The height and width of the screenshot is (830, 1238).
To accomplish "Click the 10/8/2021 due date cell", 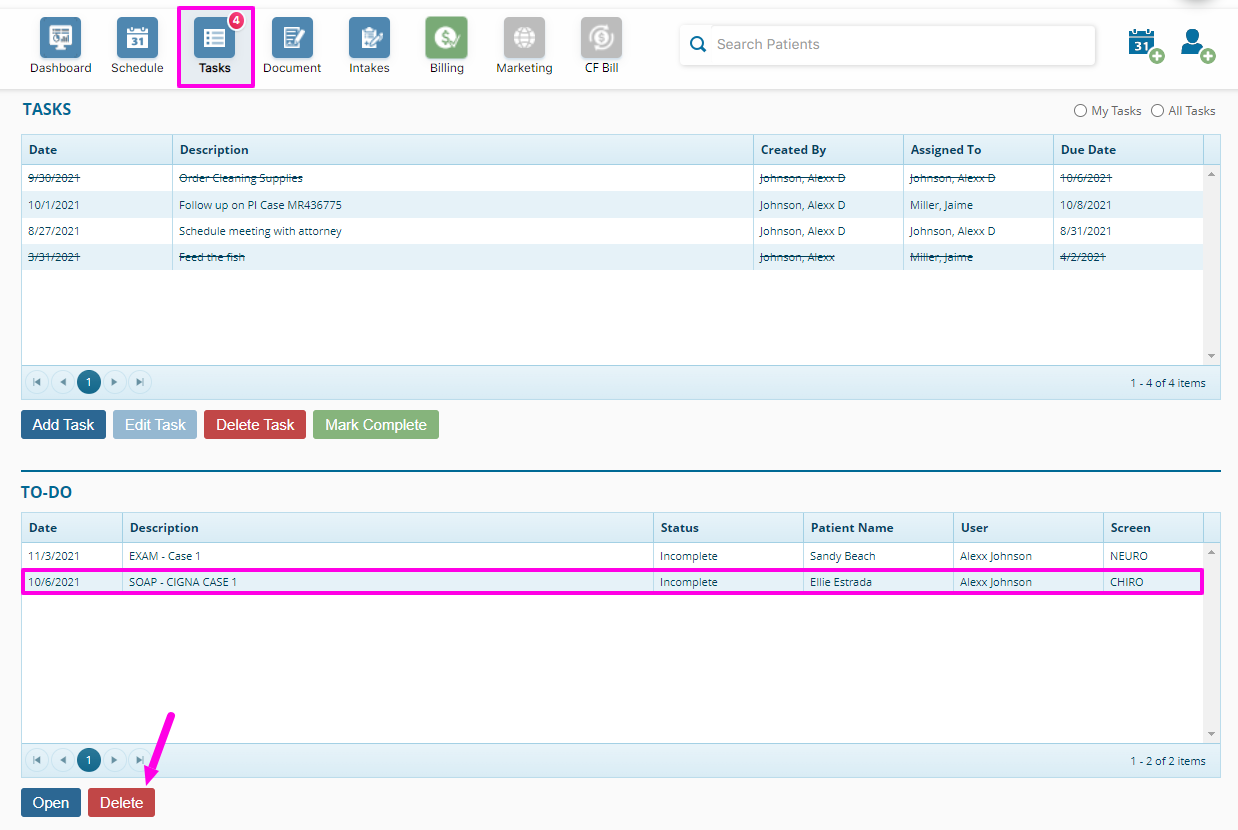I will (x=1128, y=205).
